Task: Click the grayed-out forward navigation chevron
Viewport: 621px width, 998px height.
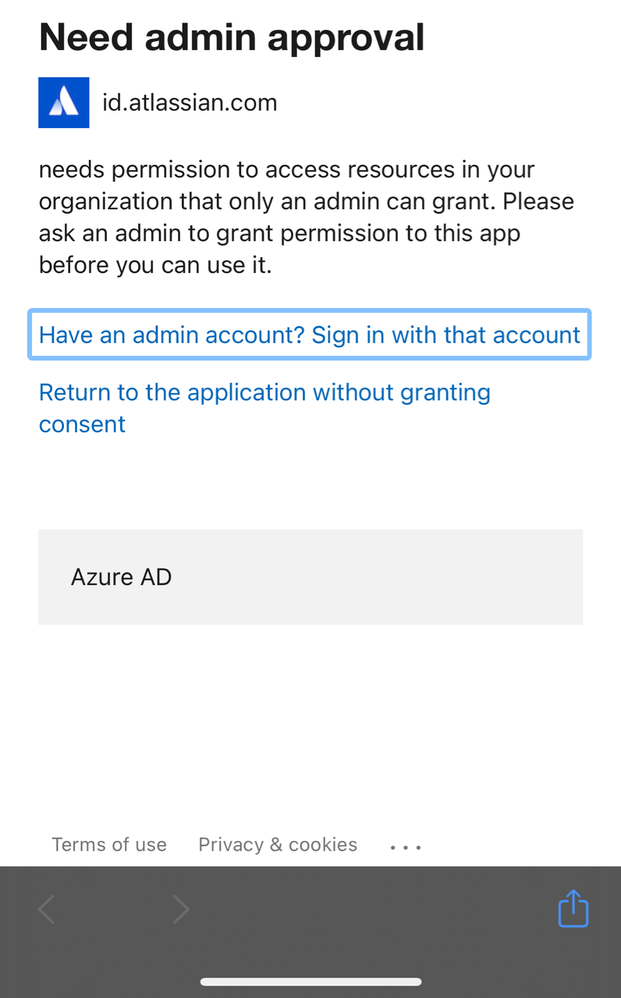Action: (180, 908)
